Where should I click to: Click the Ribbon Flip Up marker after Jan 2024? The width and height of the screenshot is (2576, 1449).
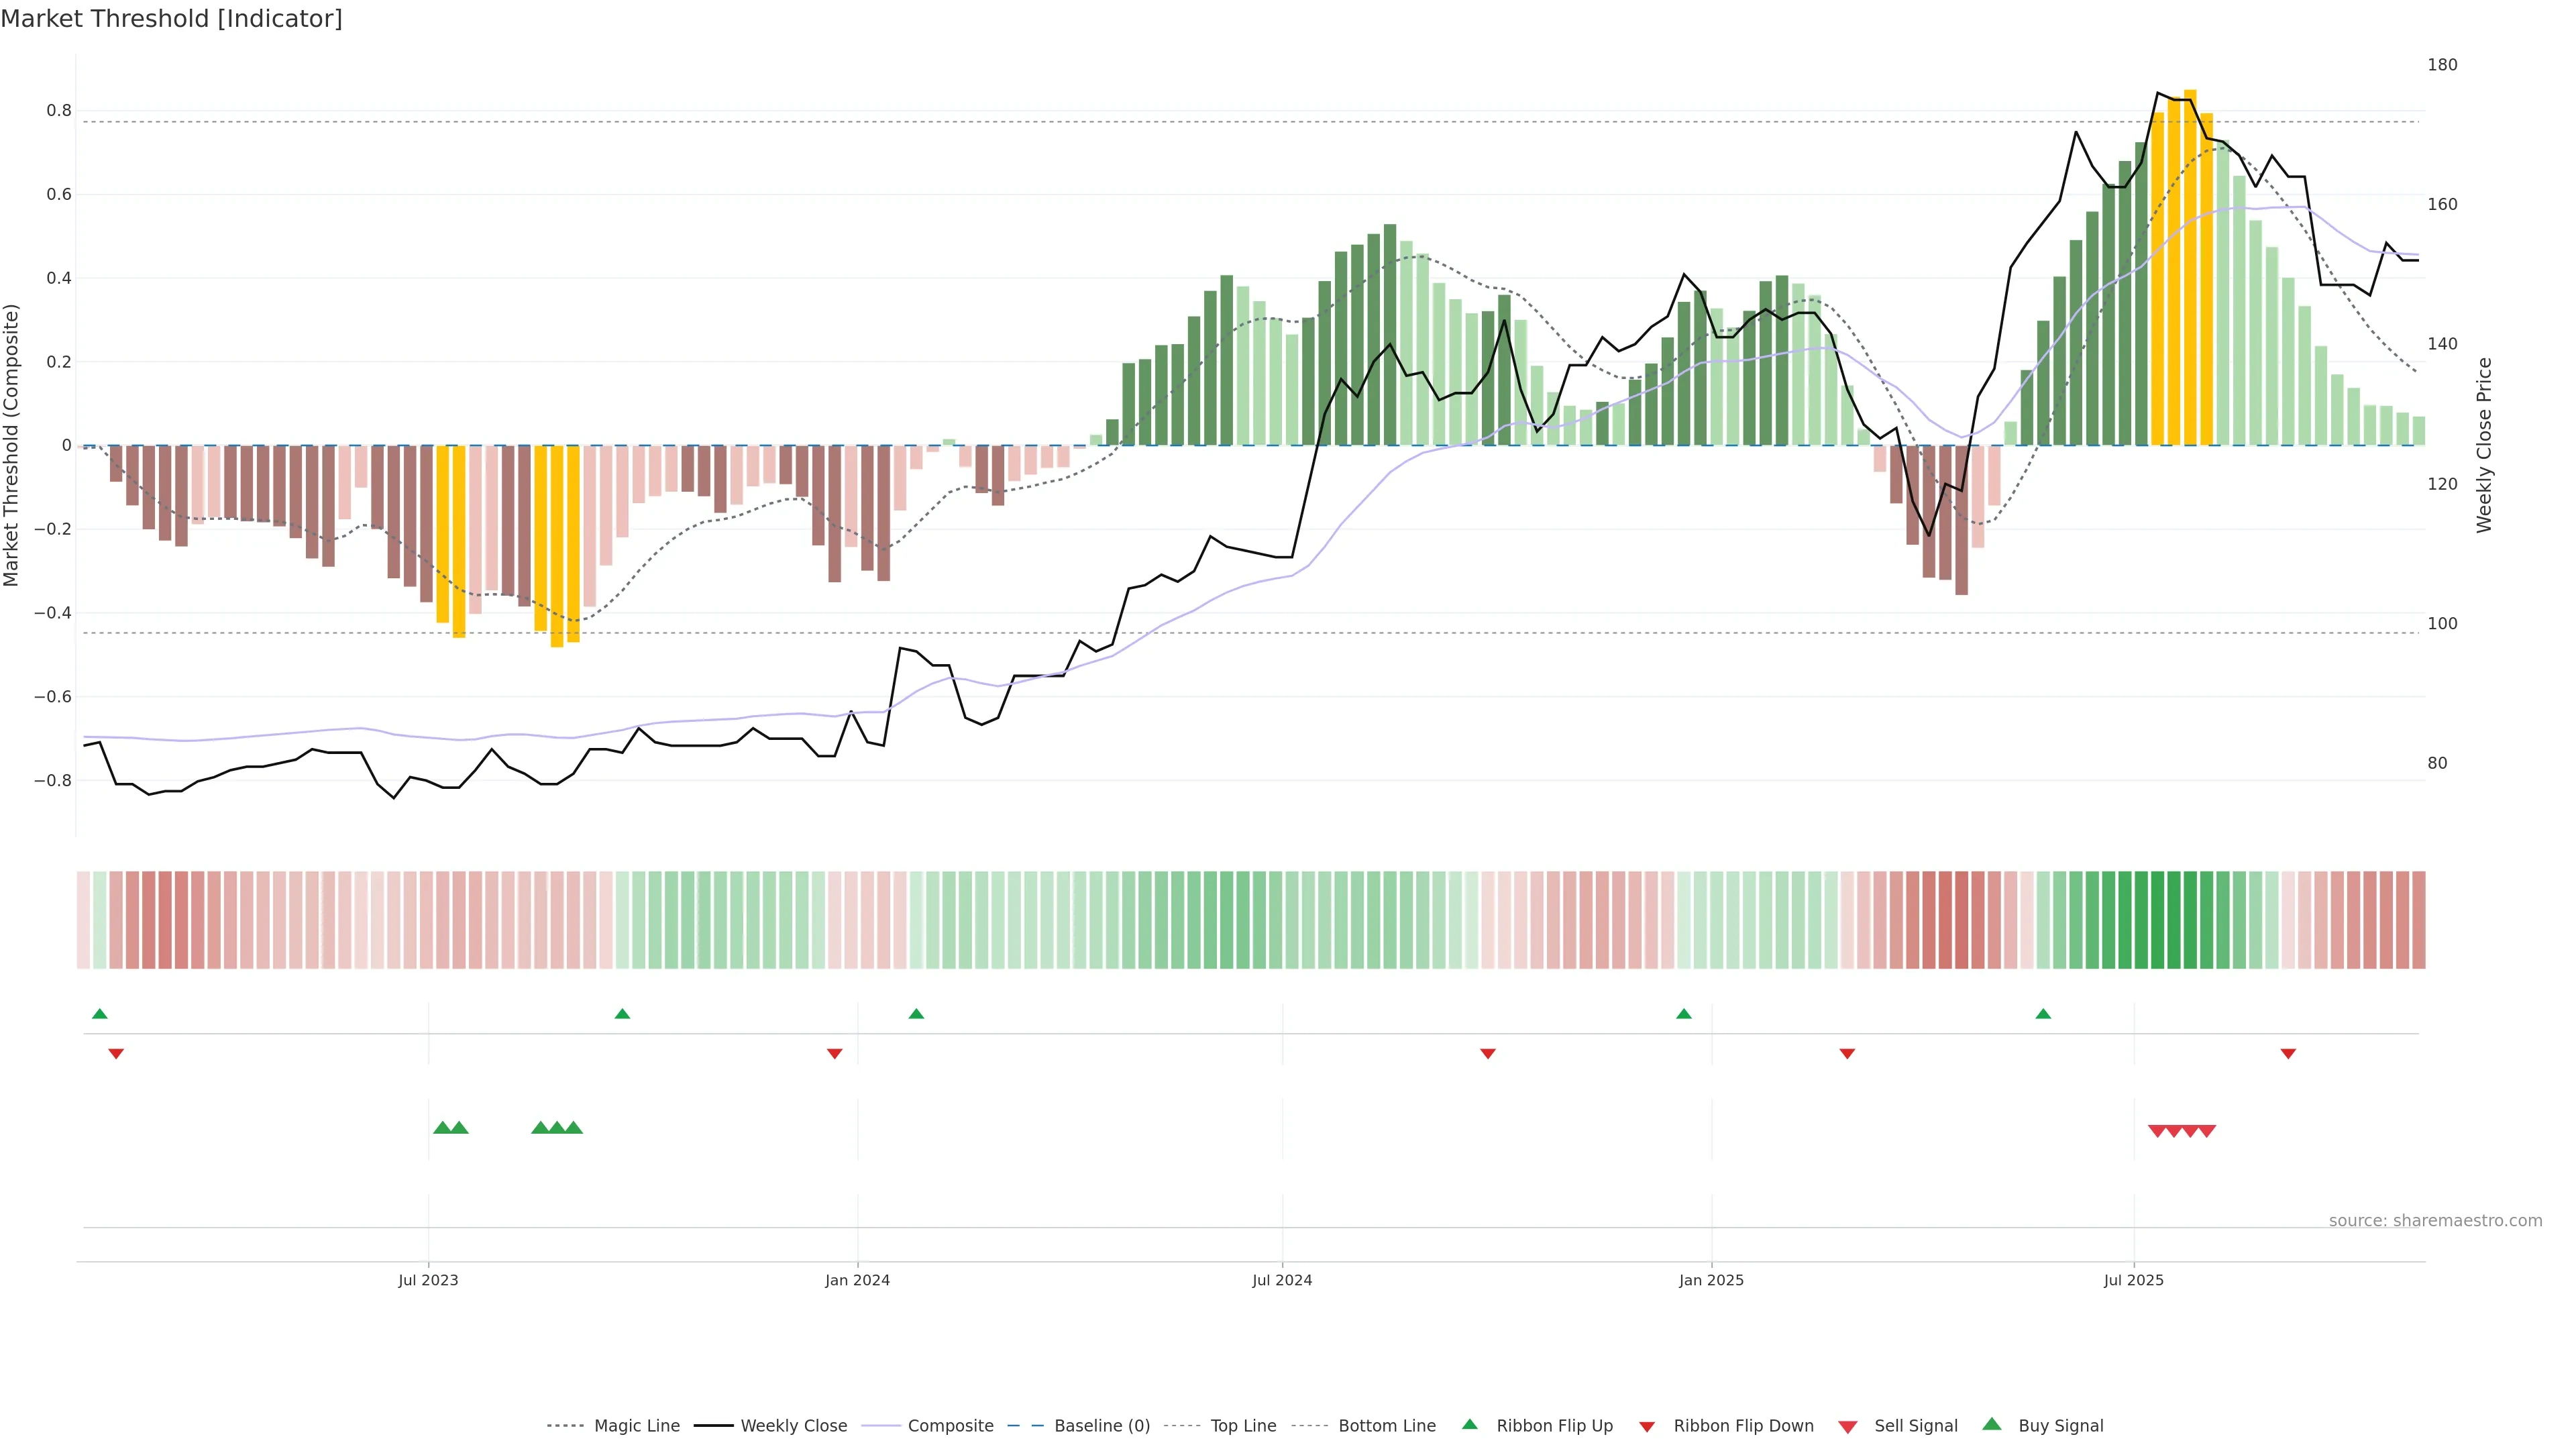pos(916,1014)
